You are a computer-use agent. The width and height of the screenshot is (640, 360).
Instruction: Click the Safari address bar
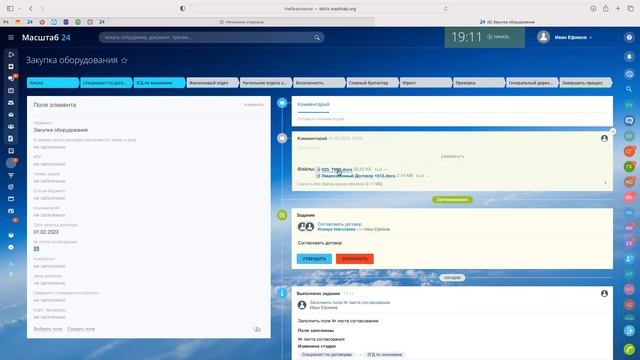coord(320,9)
